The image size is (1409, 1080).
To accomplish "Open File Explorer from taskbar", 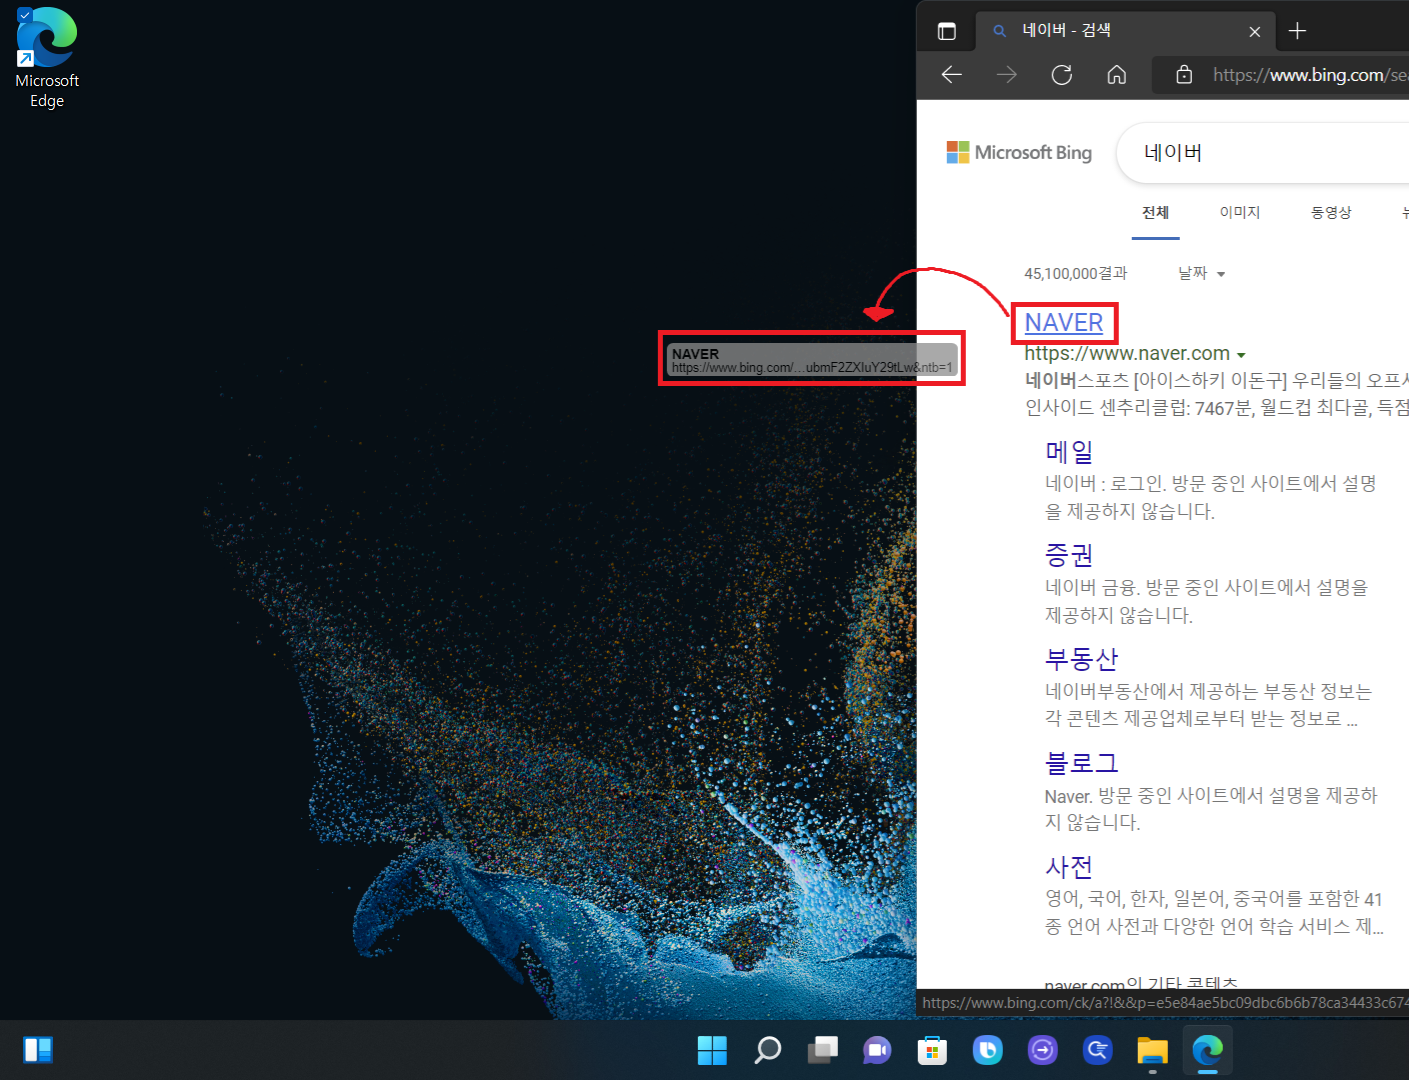I will tap(1152, 1050).
